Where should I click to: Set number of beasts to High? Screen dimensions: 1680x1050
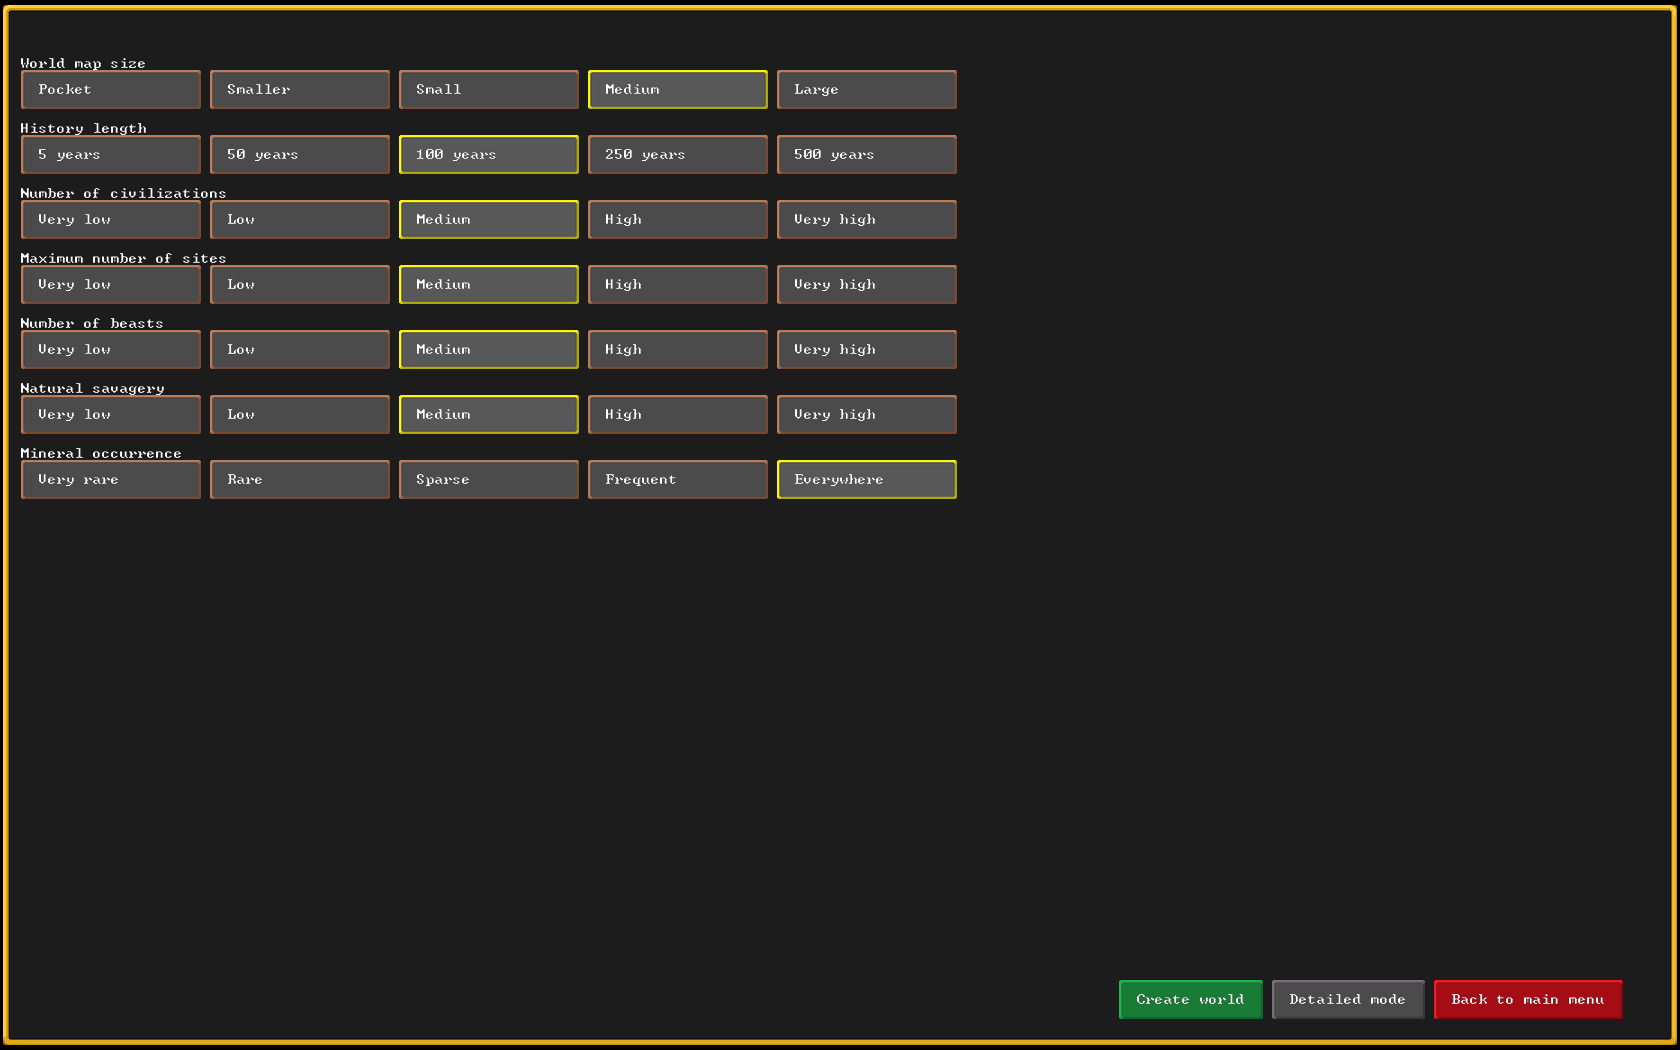[678, 350]
